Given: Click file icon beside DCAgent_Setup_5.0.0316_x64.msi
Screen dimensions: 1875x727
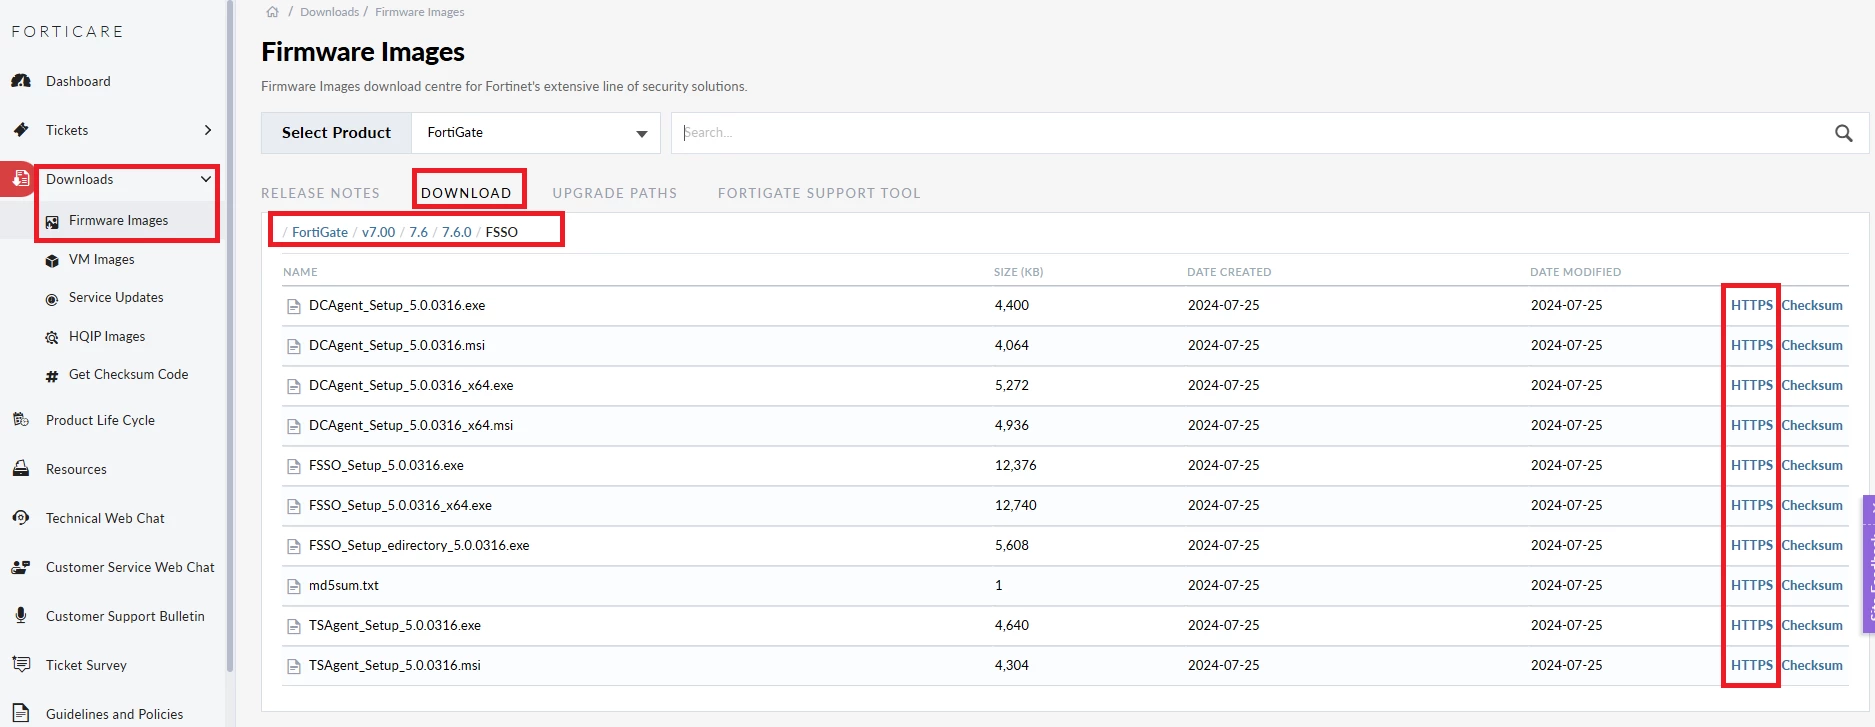Looking at the screenshot, I should 294,426.
